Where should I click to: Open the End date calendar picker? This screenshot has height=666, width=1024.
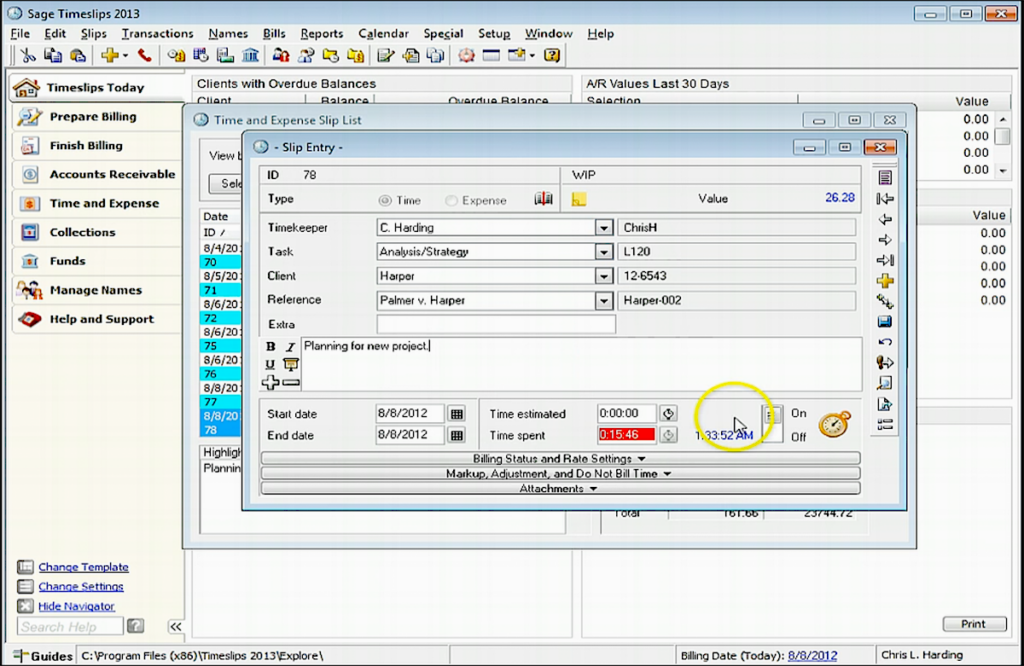click(x=456, y=435)
